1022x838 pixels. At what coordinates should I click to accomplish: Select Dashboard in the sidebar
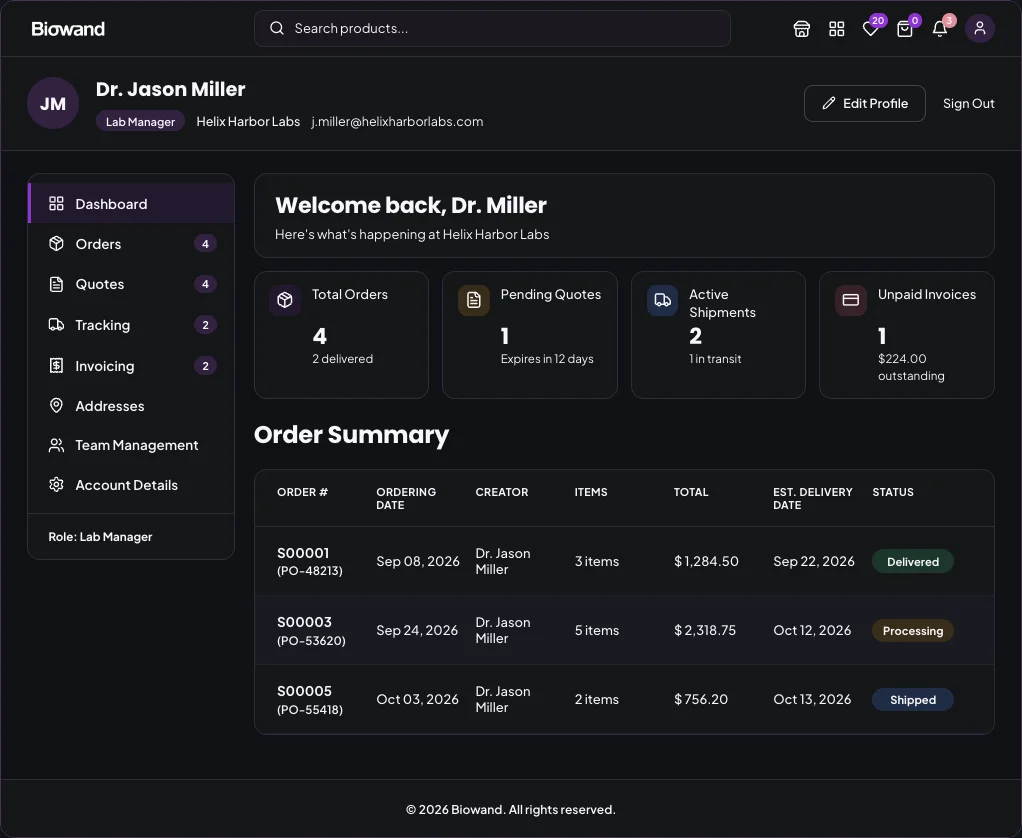click(x=131, y=203)
